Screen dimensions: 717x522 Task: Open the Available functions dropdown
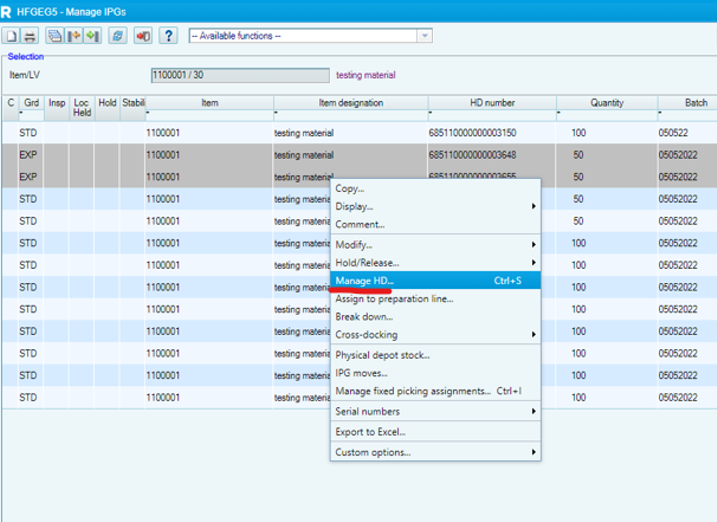425,36
